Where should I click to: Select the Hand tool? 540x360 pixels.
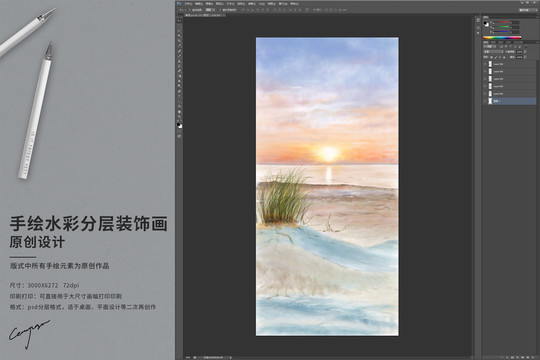(179, 112)
